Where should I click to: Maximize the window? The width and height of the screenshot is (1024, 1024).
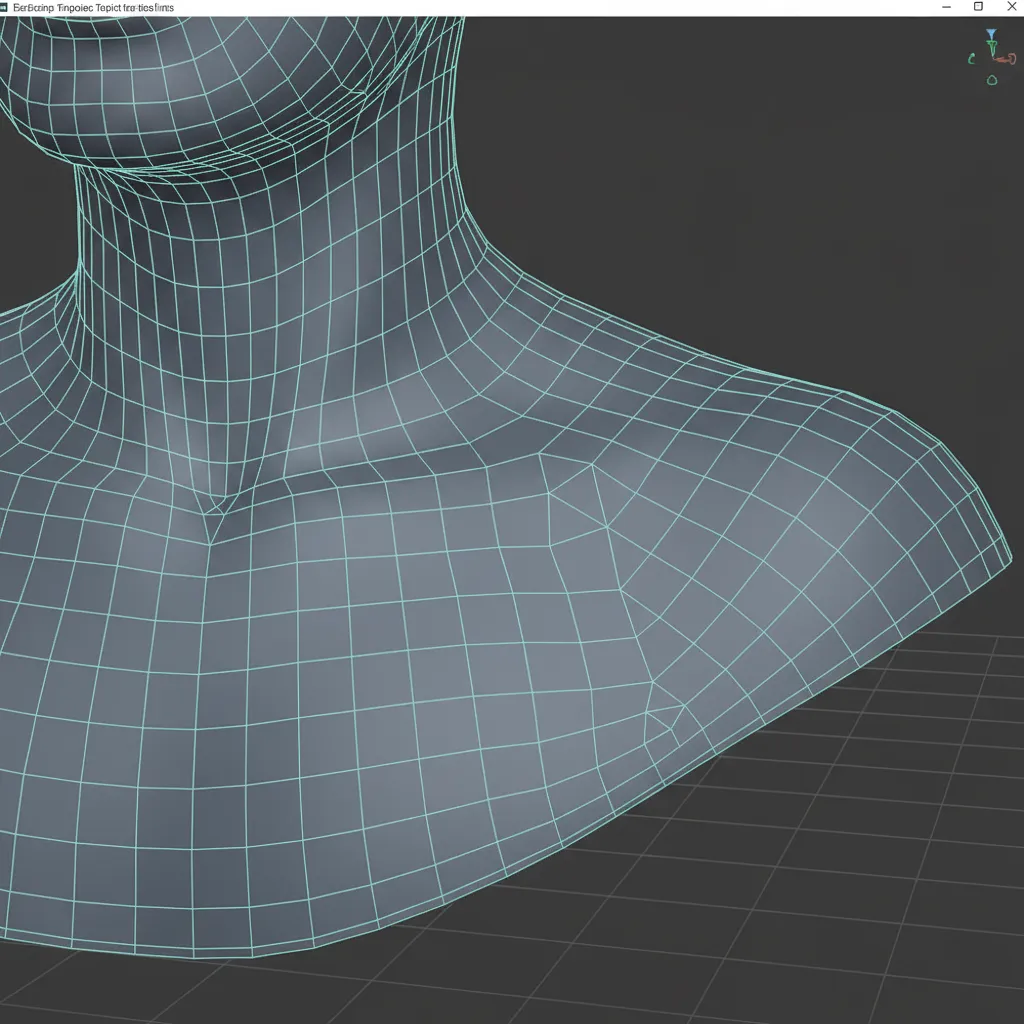click(x=978, y=7)
